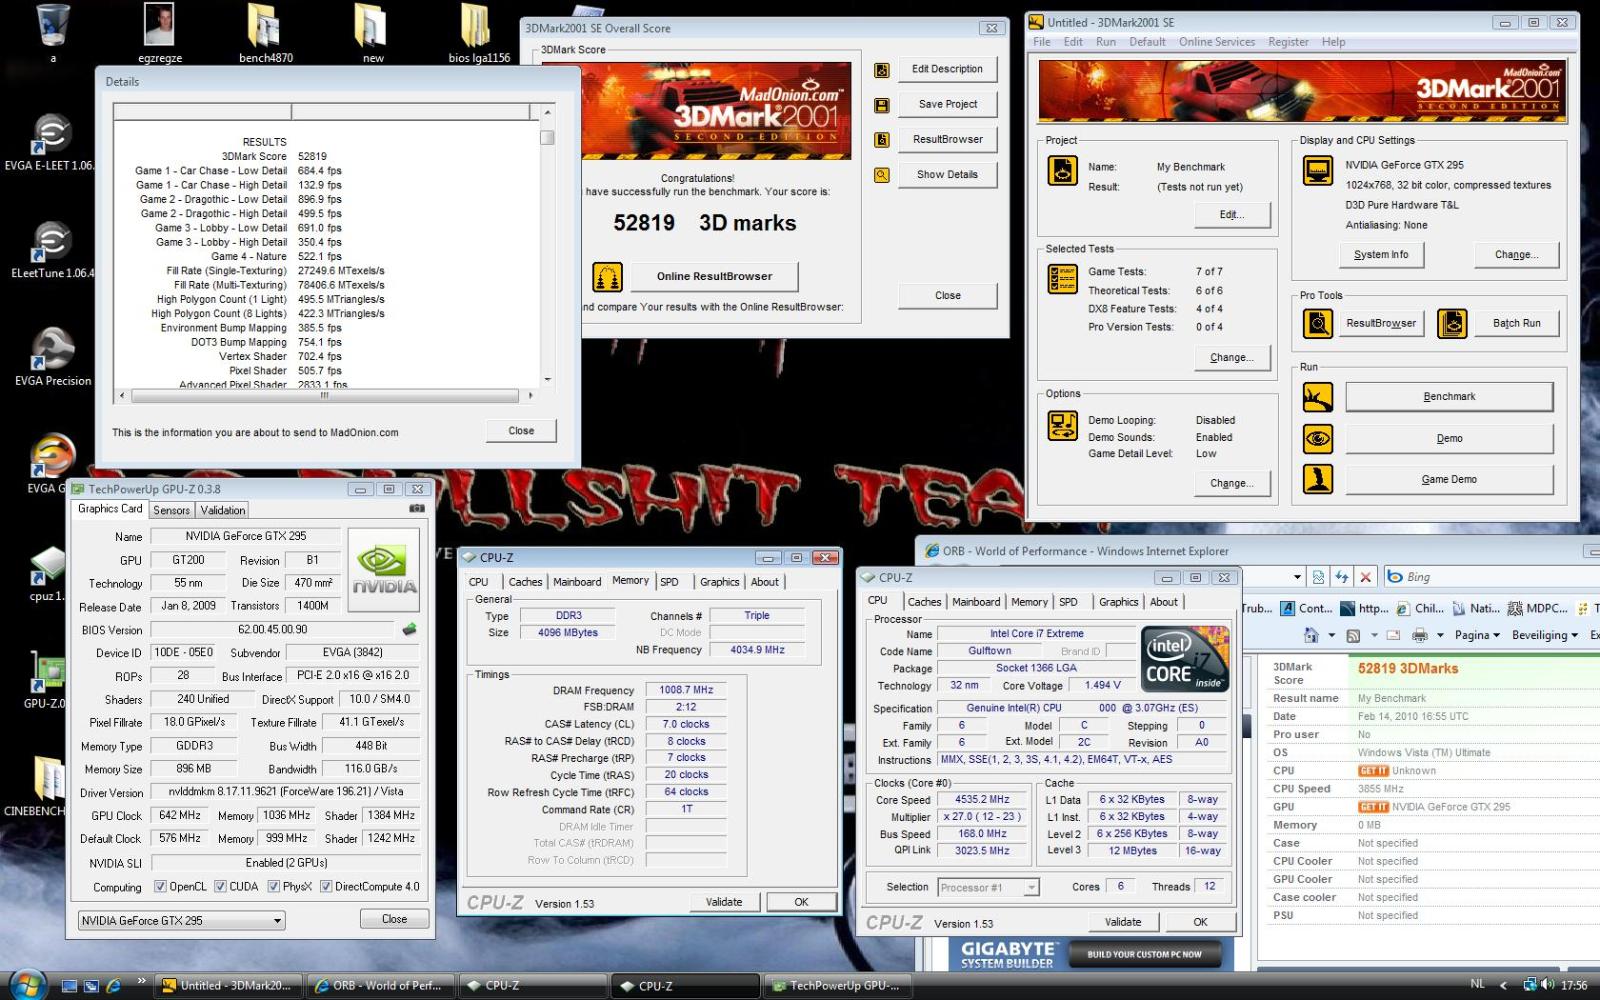This screenshot has height=1000, width=1600.
Task: Open the Home button dropdown arrow in IE
Action: 1331,635
